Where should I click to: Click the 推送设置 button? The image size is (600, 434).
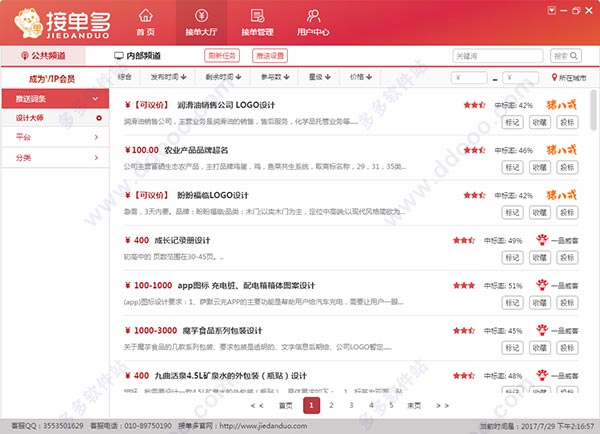(x=270, y=56)
